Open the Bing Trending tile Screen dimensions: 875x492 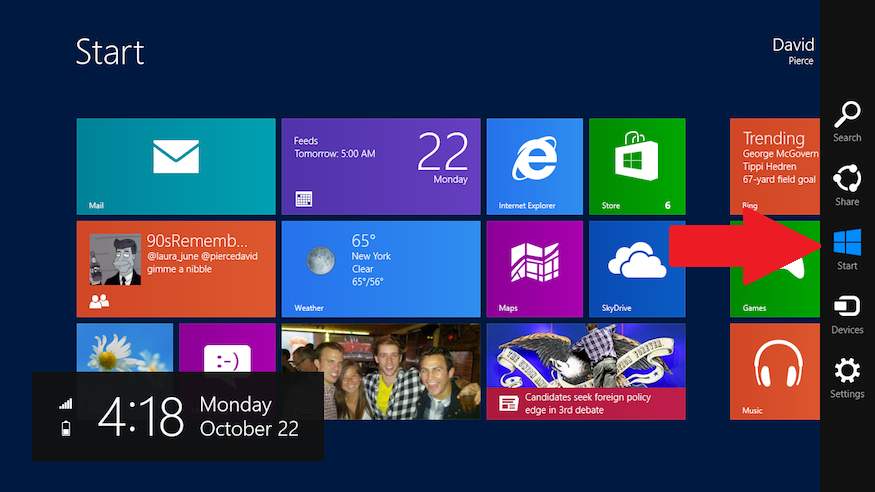click(x=775, y=166)
